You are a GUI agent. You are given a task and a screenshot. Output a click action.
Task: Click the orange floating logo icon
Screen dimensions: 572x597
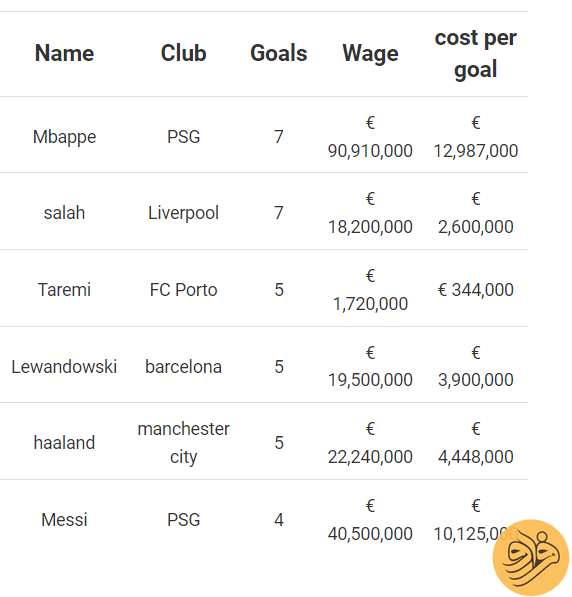coord(530,557)
